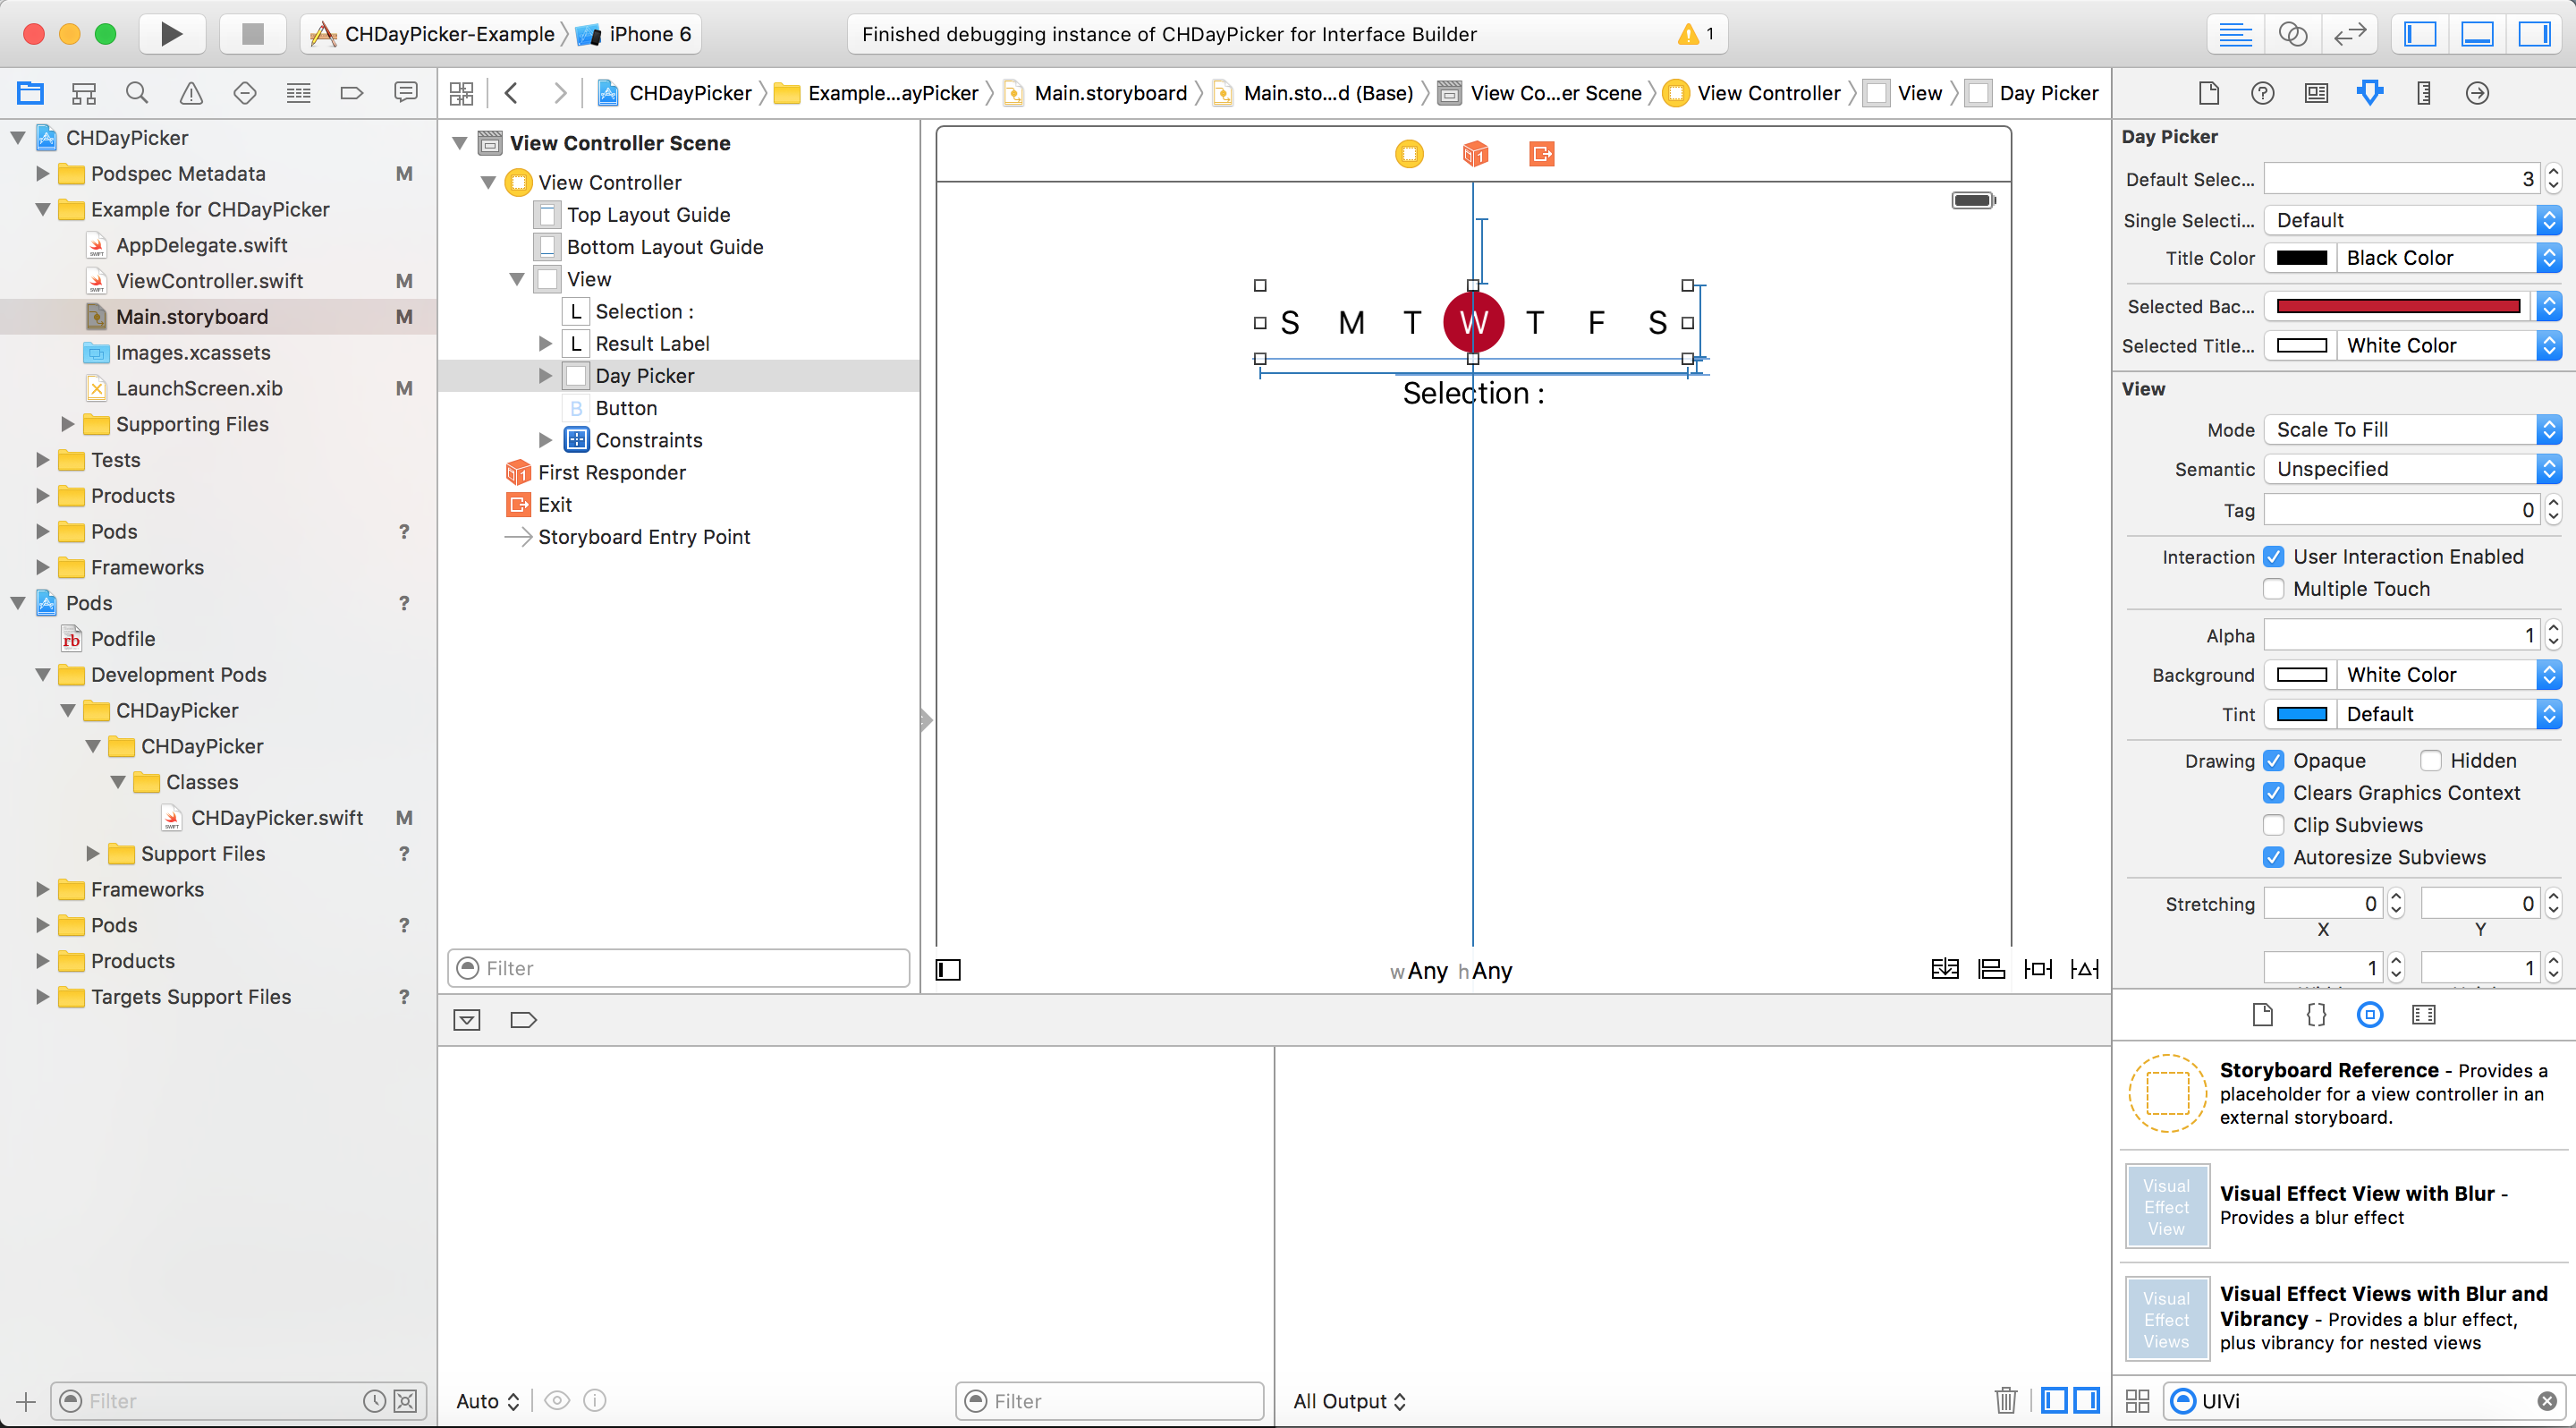Enable the Multiple Touch checkbox
This screenshot has height=1428, width=2576.
coord(2273,589)
